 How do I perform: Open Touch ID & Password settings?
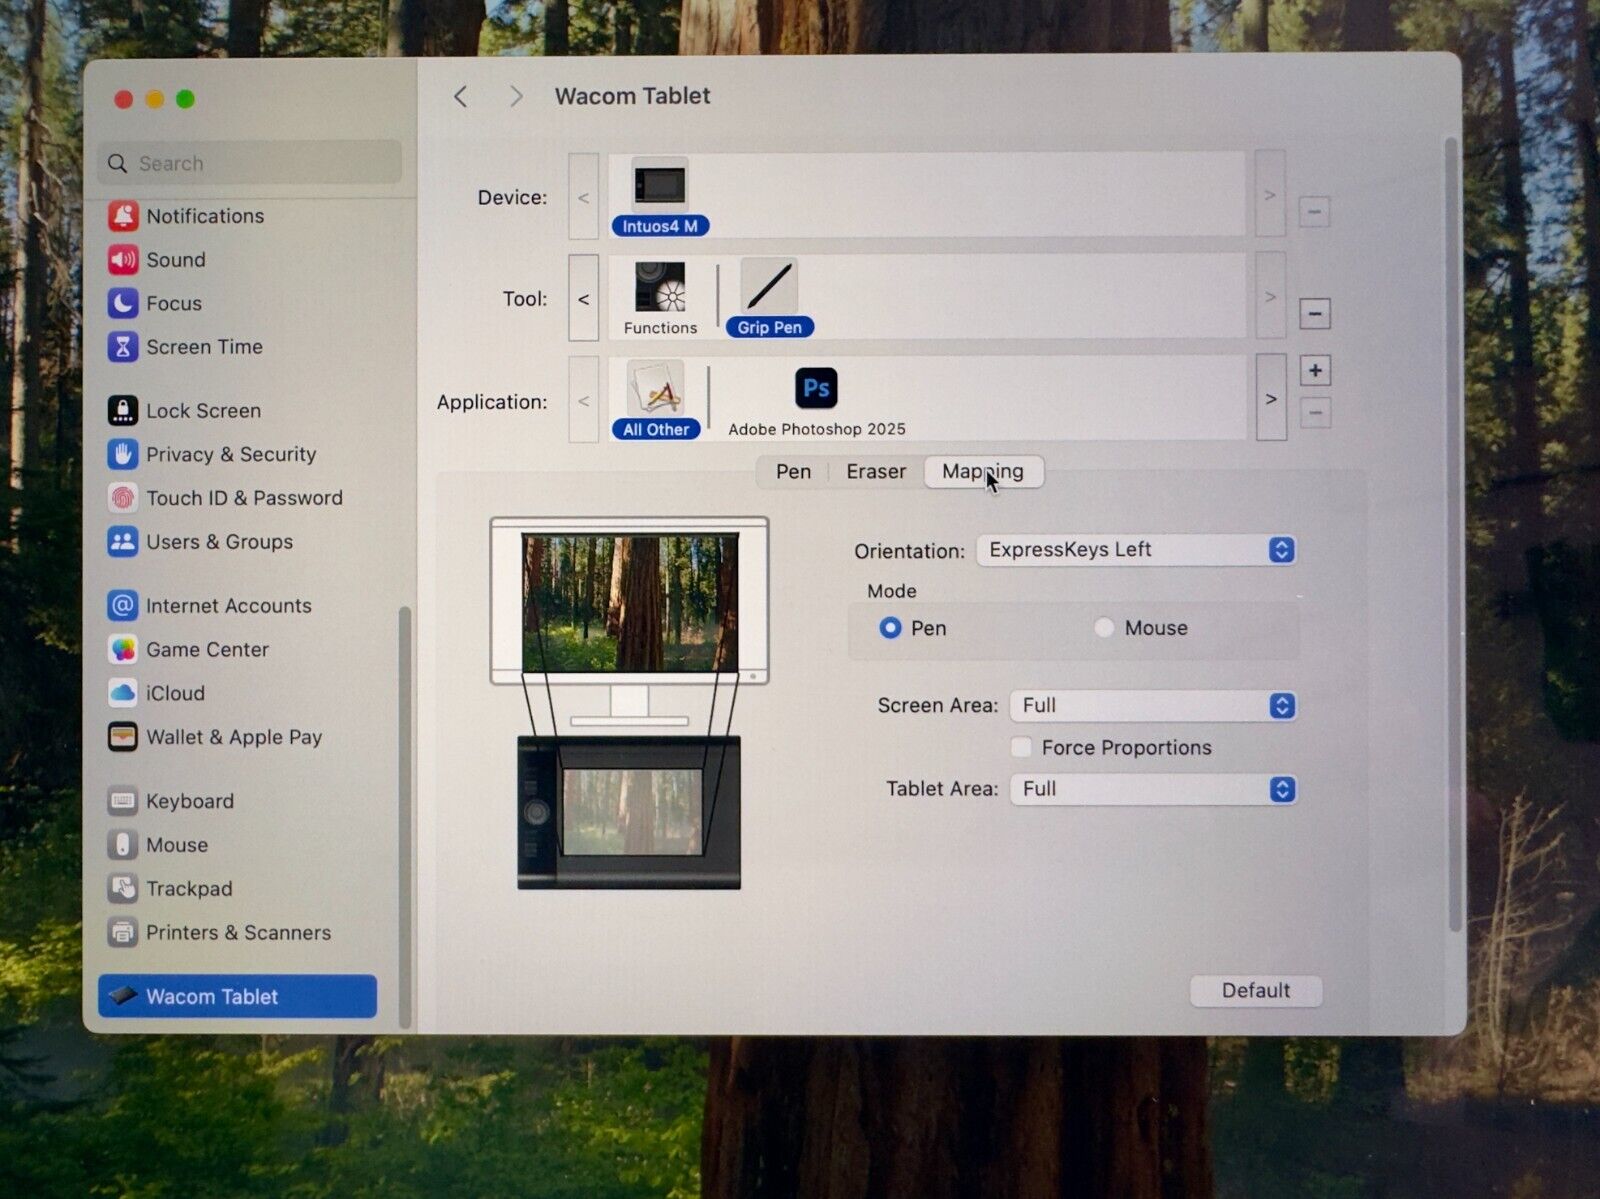tap(225, 498)
